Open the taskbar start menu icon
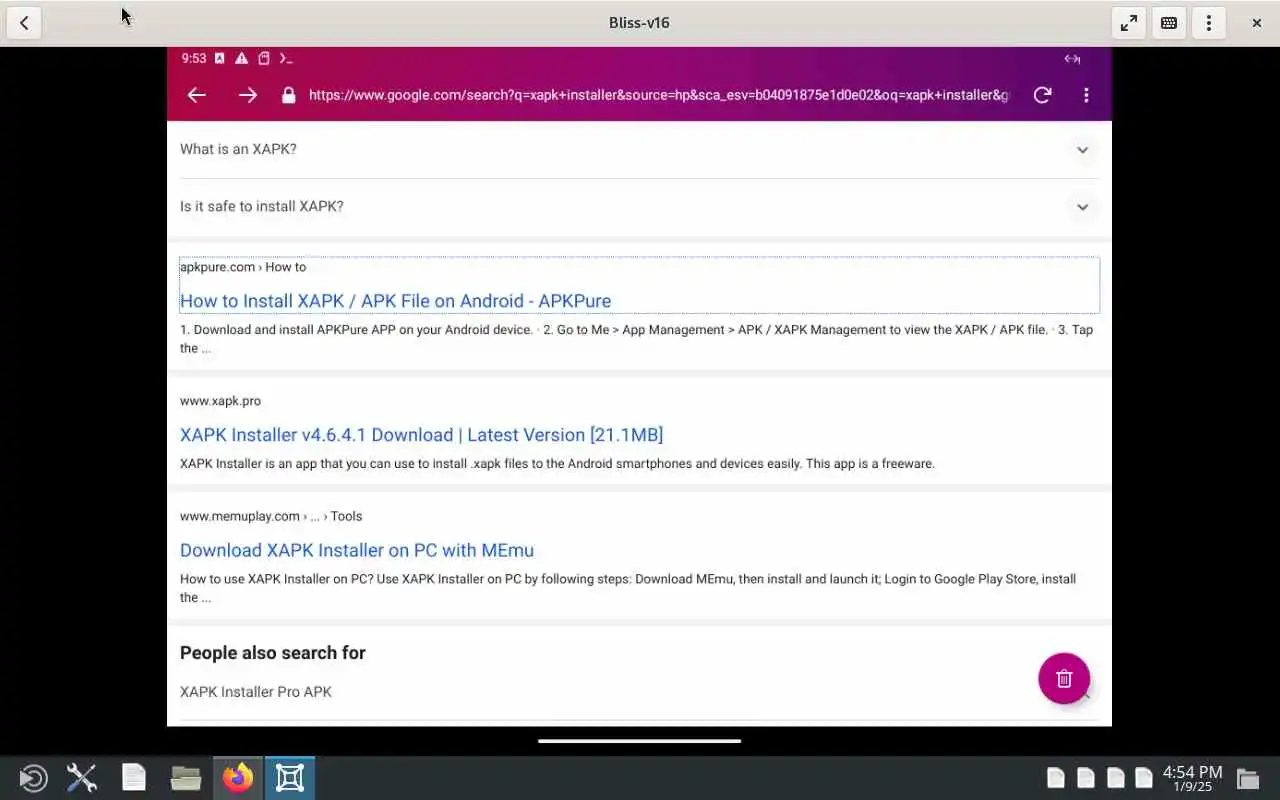Viewport: 1280px width, 800px height. click(33, 778)
